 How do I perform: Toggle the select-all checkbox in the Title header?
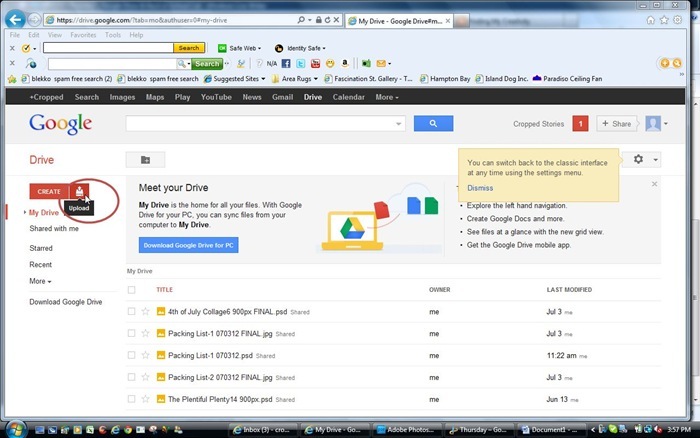tap(132, 290)
